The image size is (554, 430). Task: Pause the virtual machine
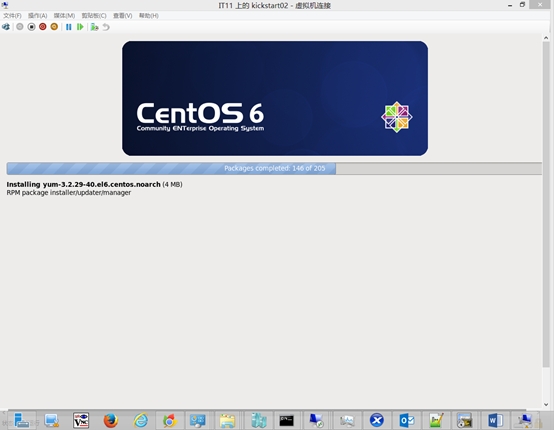pyautogui.click(x=69, y=27)
